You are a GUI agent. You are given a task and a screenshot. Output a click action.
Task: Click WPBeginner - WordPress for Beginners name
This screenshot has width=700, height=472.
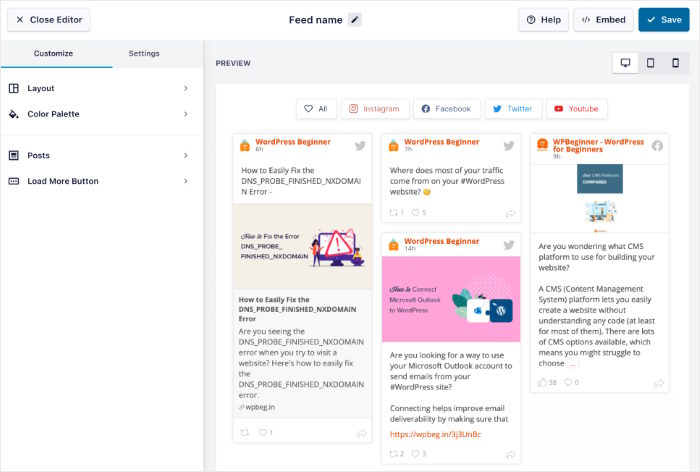pyautogui.click(x=598, y=145)
